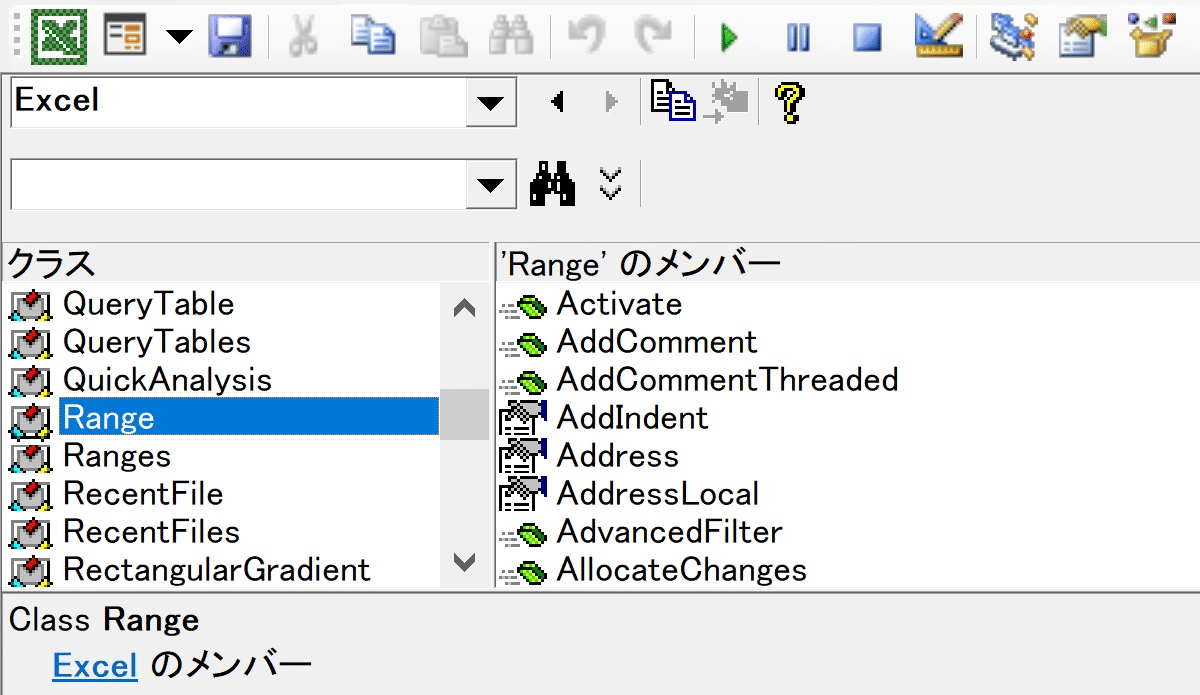Select QuickAnalysis class

pos(167,380)
